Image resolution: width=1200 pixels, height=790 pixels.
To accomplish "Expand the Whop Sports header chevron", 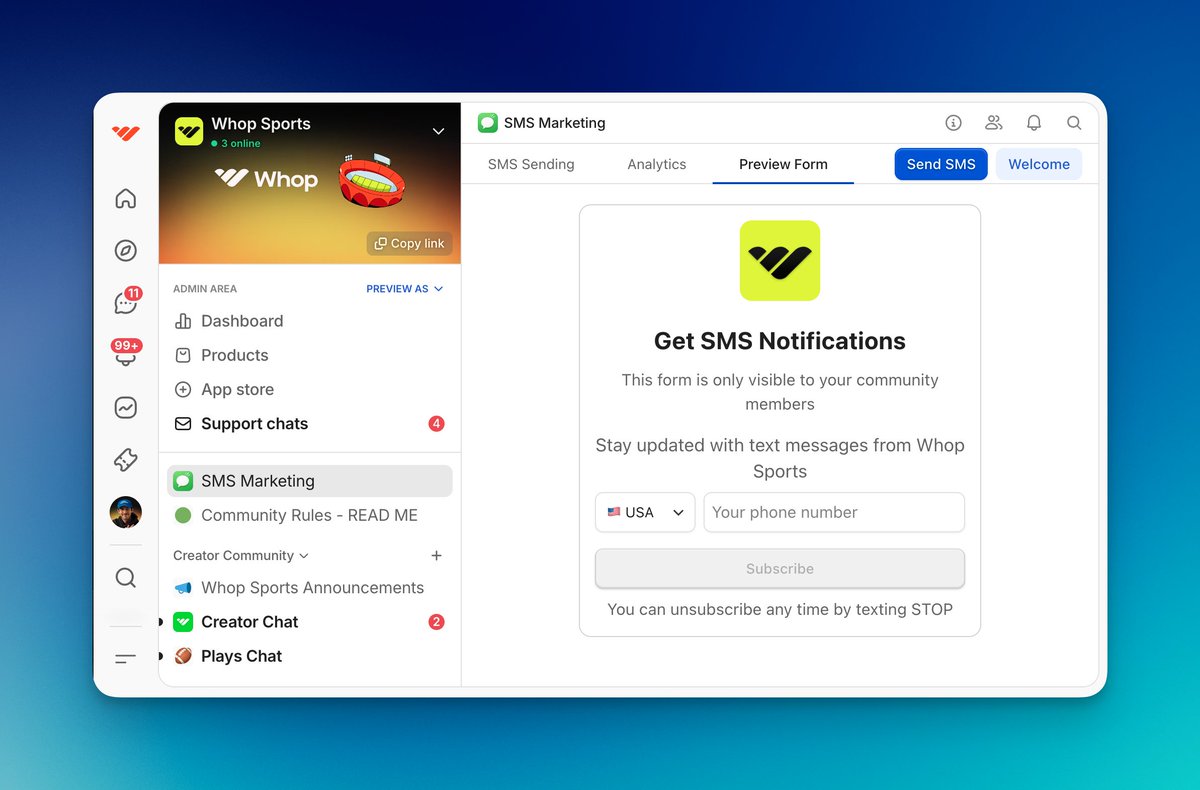I will 438,131.
